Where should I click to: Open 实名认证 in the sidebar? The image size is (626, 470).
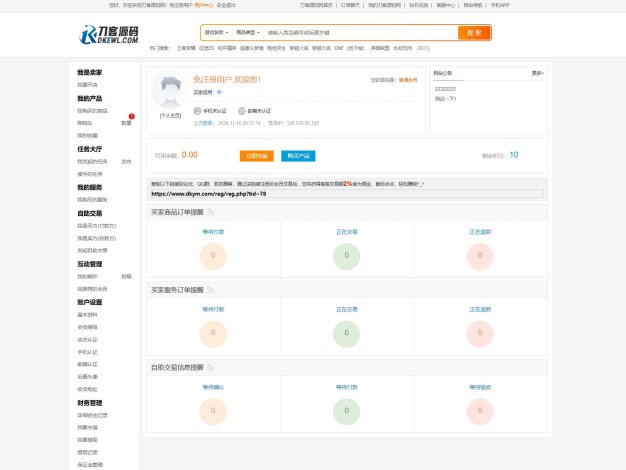[87, 340]
